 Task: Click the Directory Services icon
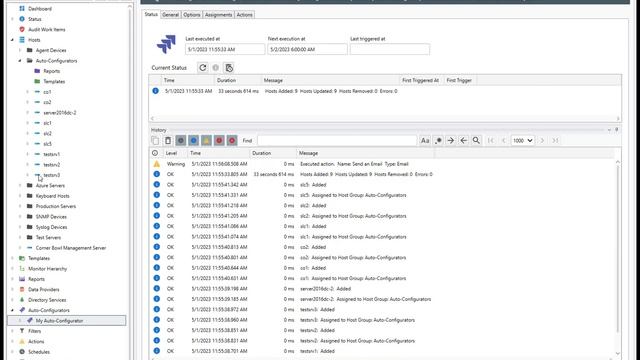(22, 300)
